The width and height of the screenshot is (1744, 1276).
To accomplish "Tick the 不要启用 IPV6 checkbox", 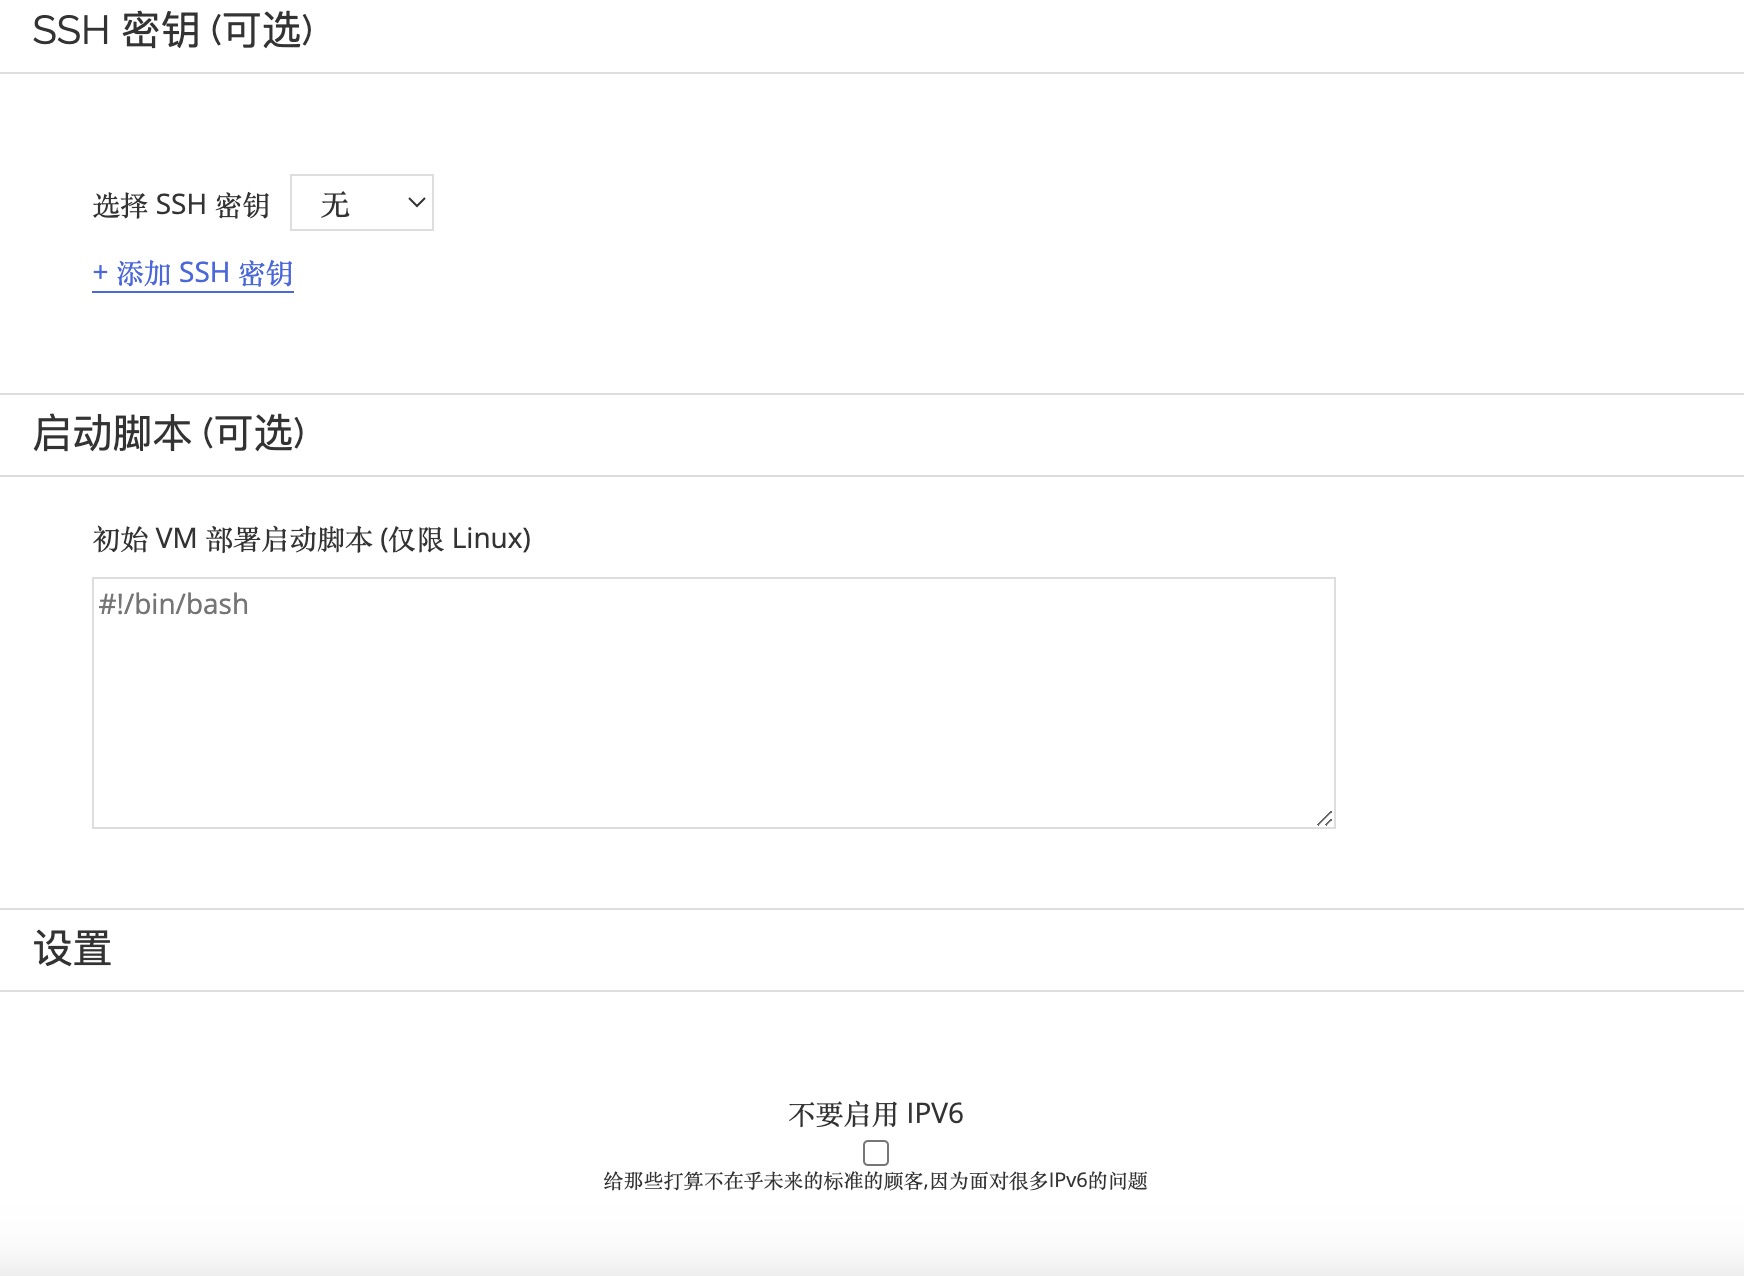I will (x=876, y=1152).
